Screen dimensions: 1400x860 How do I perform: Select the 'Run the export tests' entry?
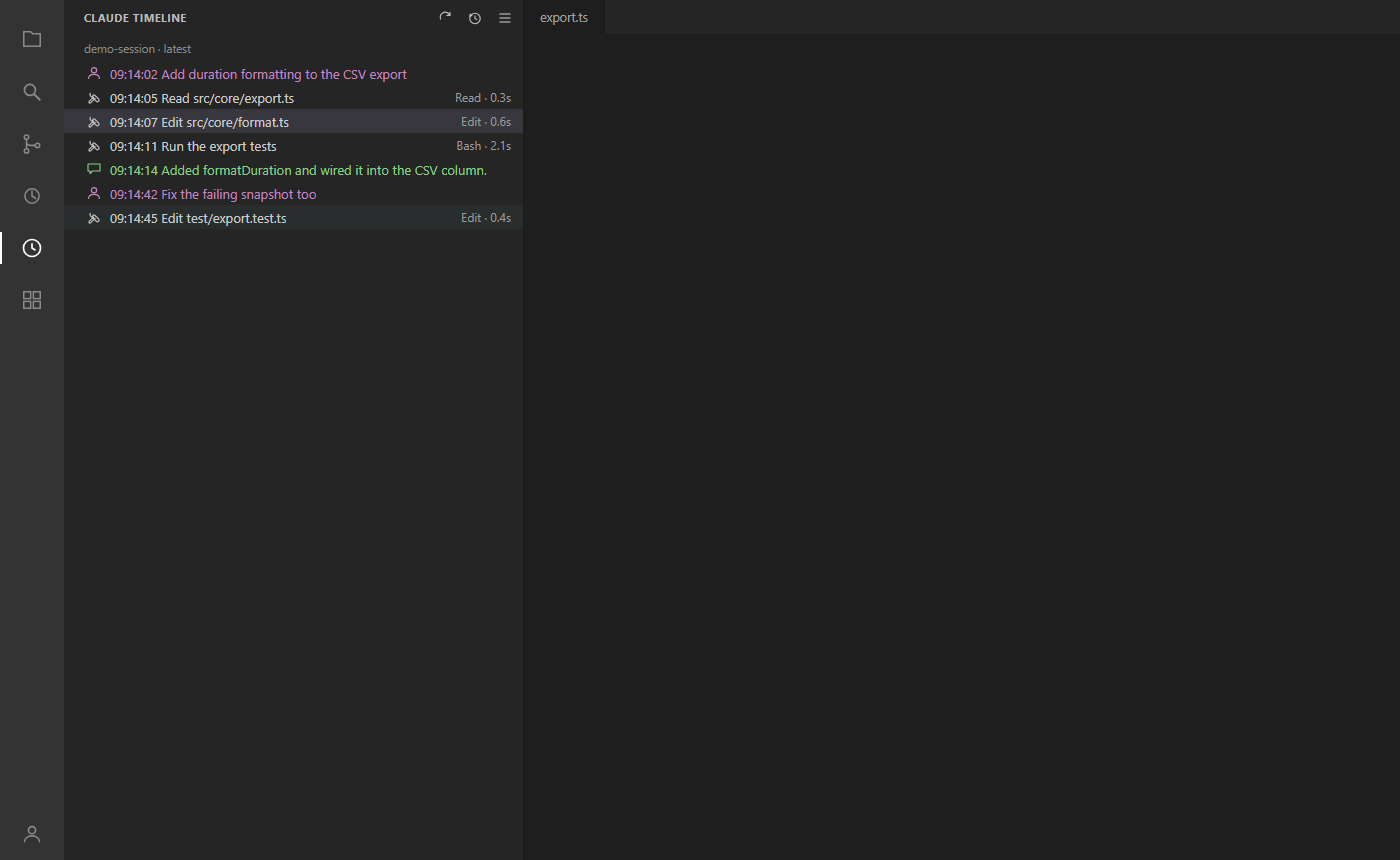293,146
